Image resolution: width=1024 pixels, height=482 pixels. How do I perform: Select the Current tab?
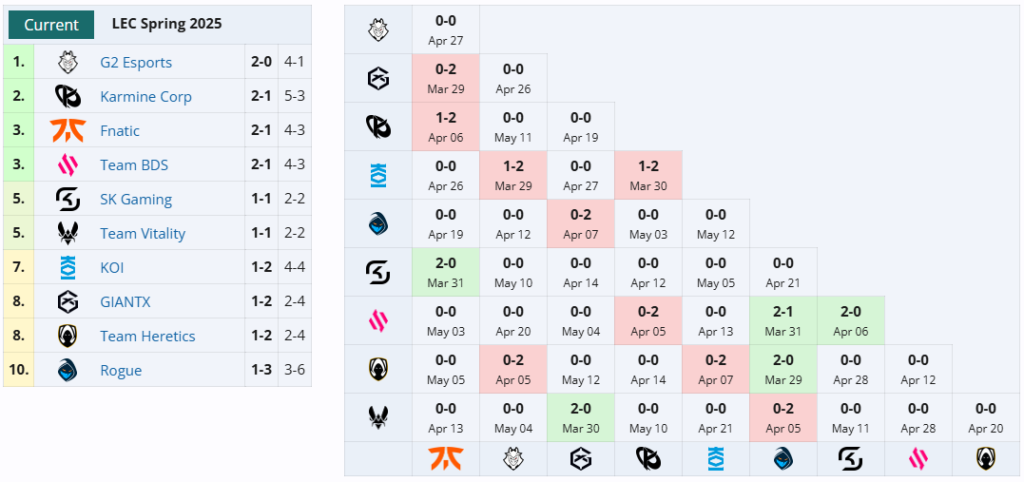[x=52, y=25]
